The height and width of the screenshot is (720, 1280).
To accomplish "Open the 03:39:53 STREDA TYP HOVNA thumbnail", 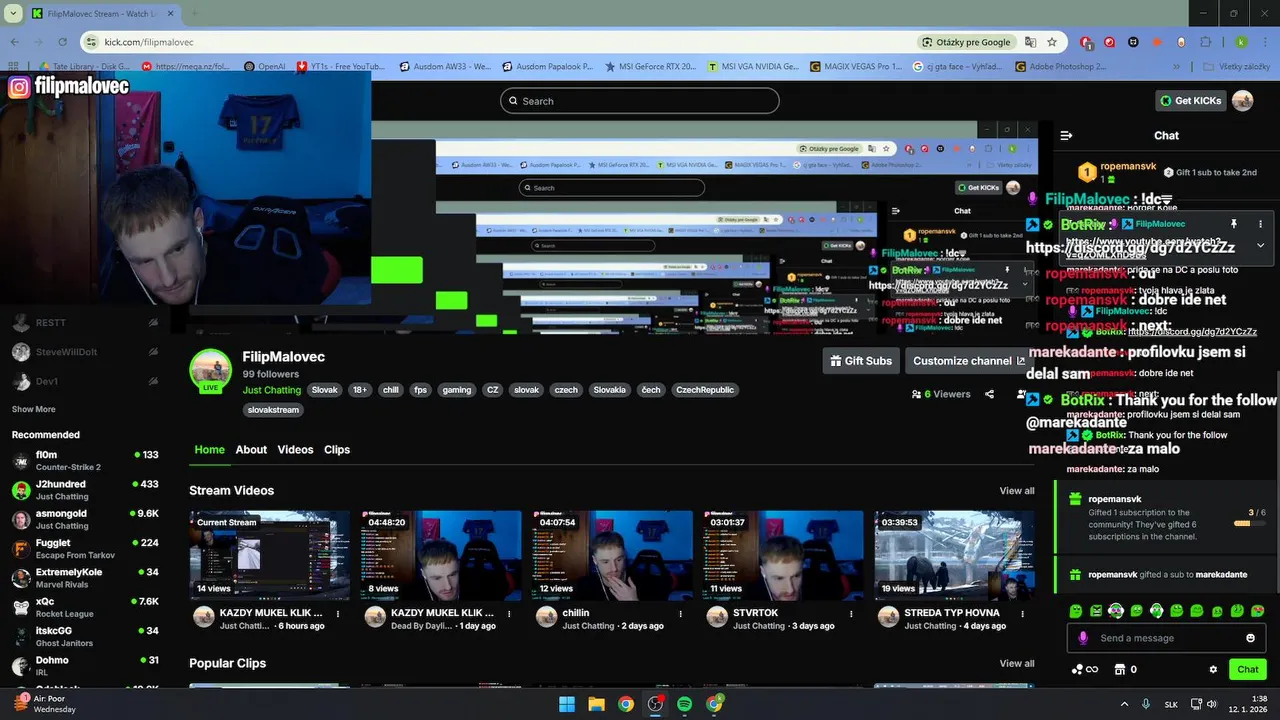I will point(954,556).
